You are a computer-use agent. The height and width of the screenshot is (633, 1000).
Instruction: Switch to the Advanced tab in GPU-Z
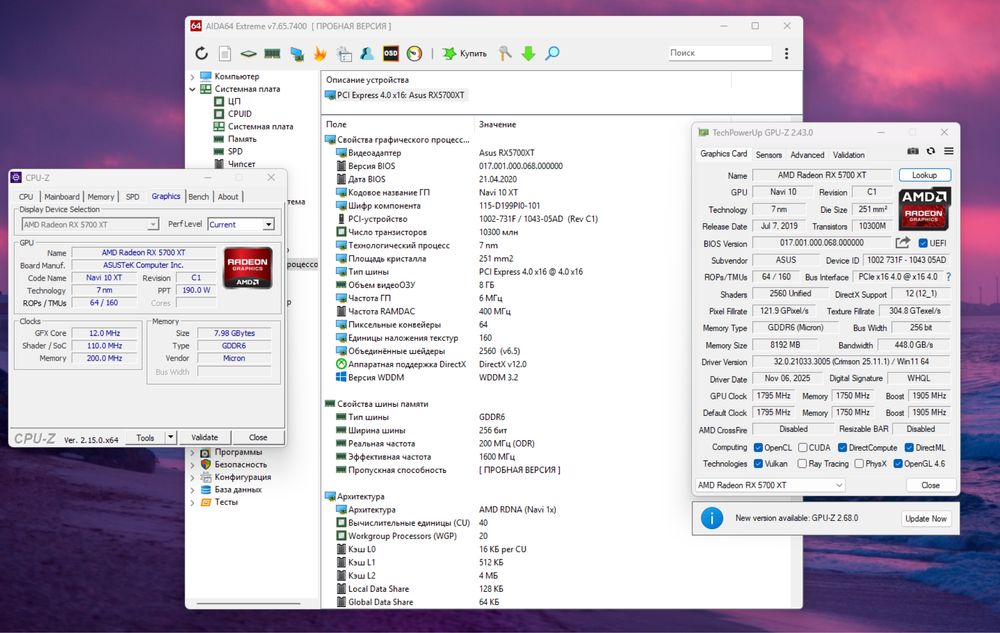pos(807,155)
